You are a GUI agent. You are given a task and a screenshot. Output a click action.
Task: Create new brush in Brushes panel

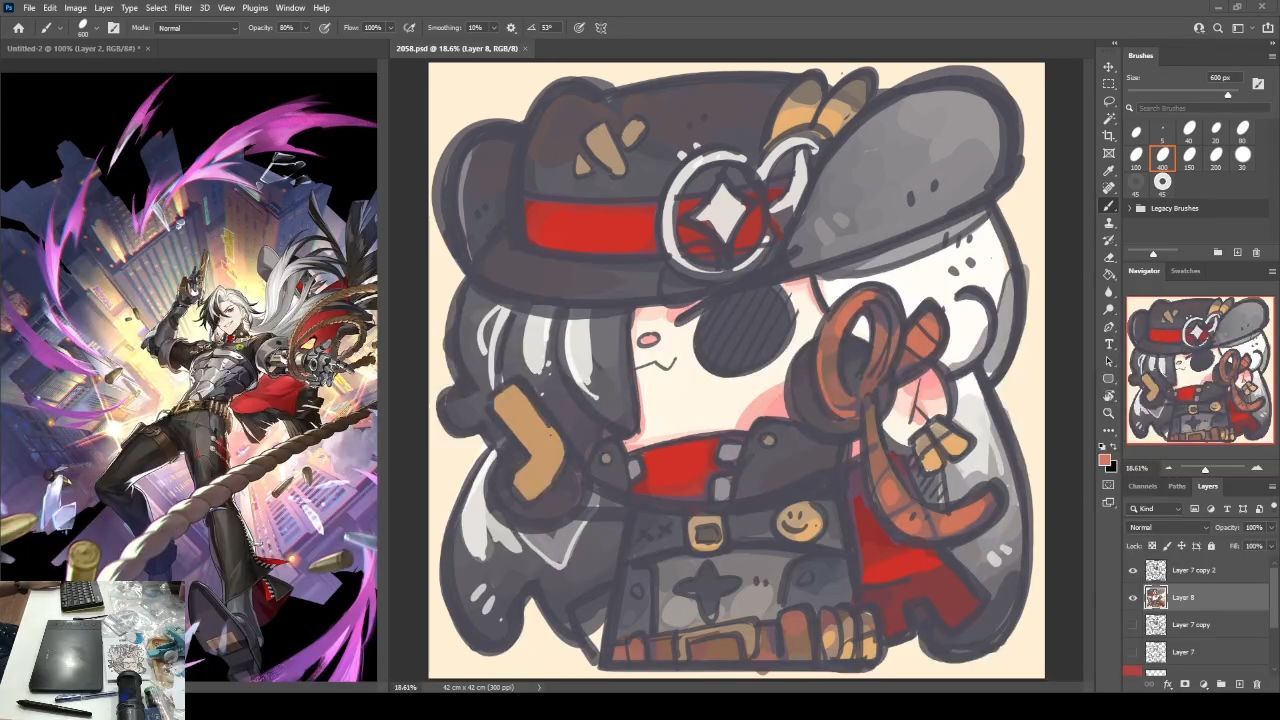point(1237,253)
